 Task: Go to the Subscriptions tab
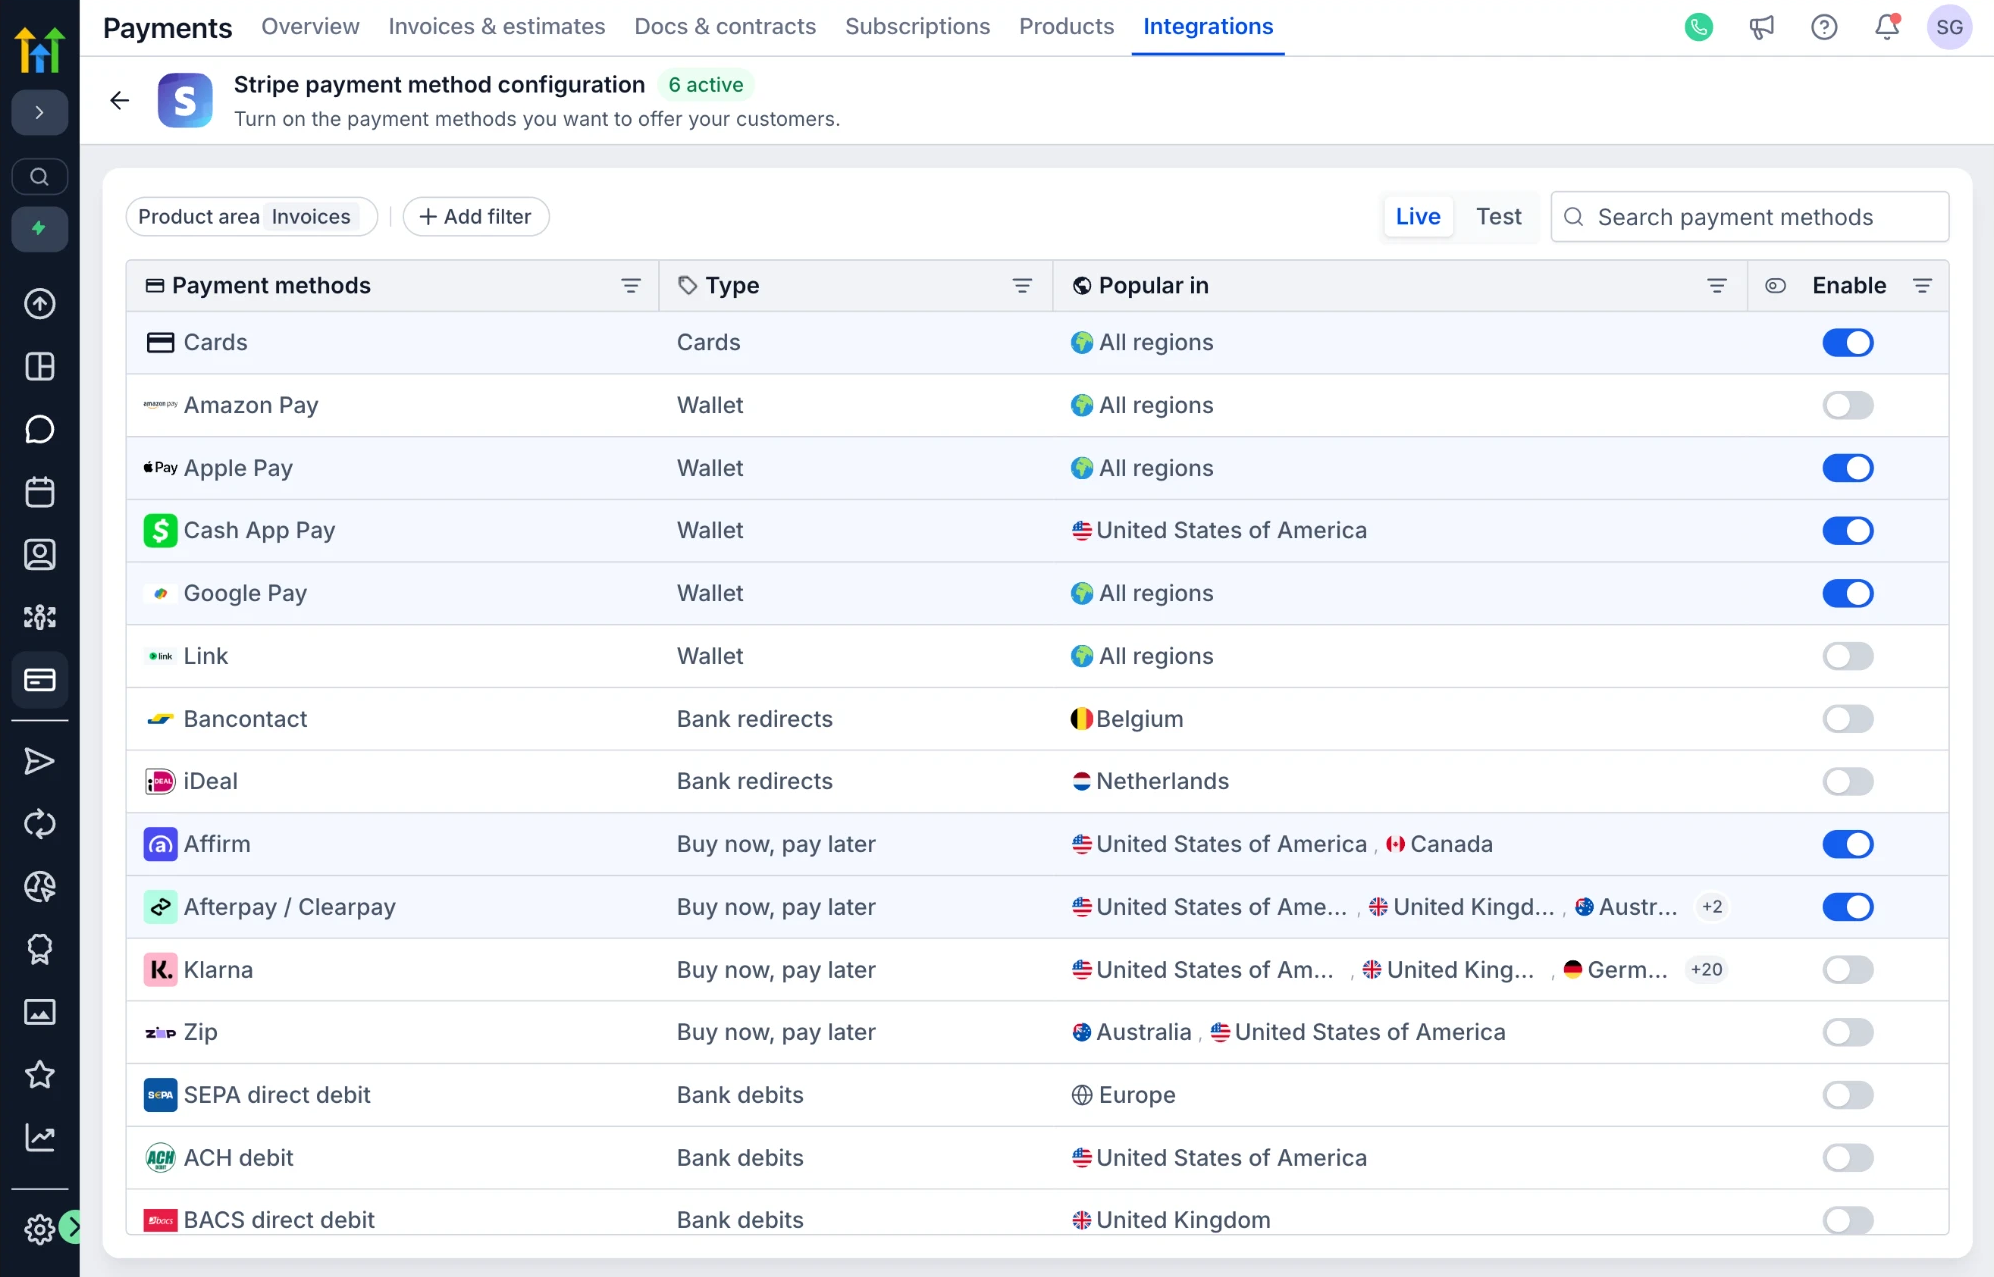pyautogui.click(x=917, y=27)
